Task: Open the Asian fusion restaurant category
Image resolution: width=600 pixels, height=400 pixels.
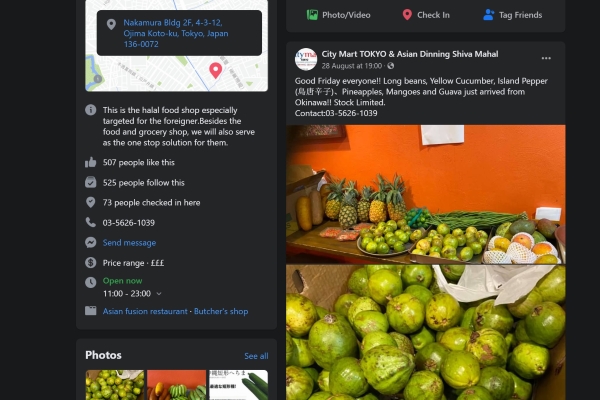Action: 145,311
